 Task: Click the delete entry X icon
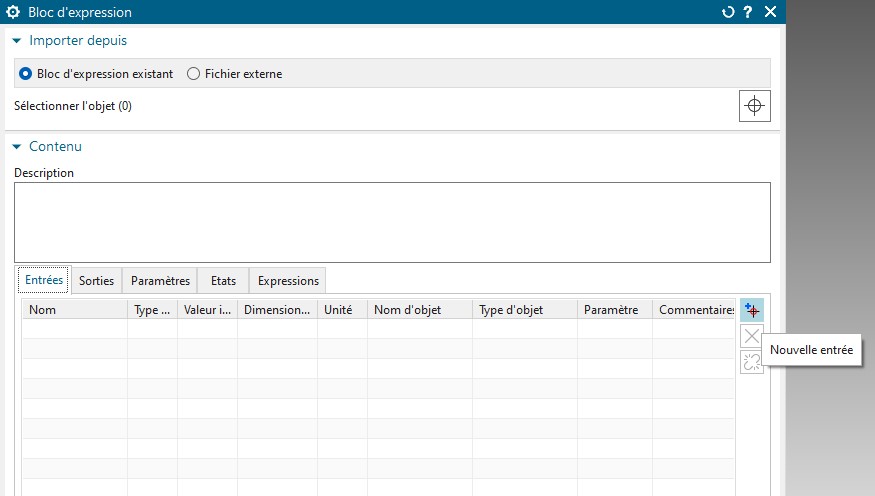752,336
